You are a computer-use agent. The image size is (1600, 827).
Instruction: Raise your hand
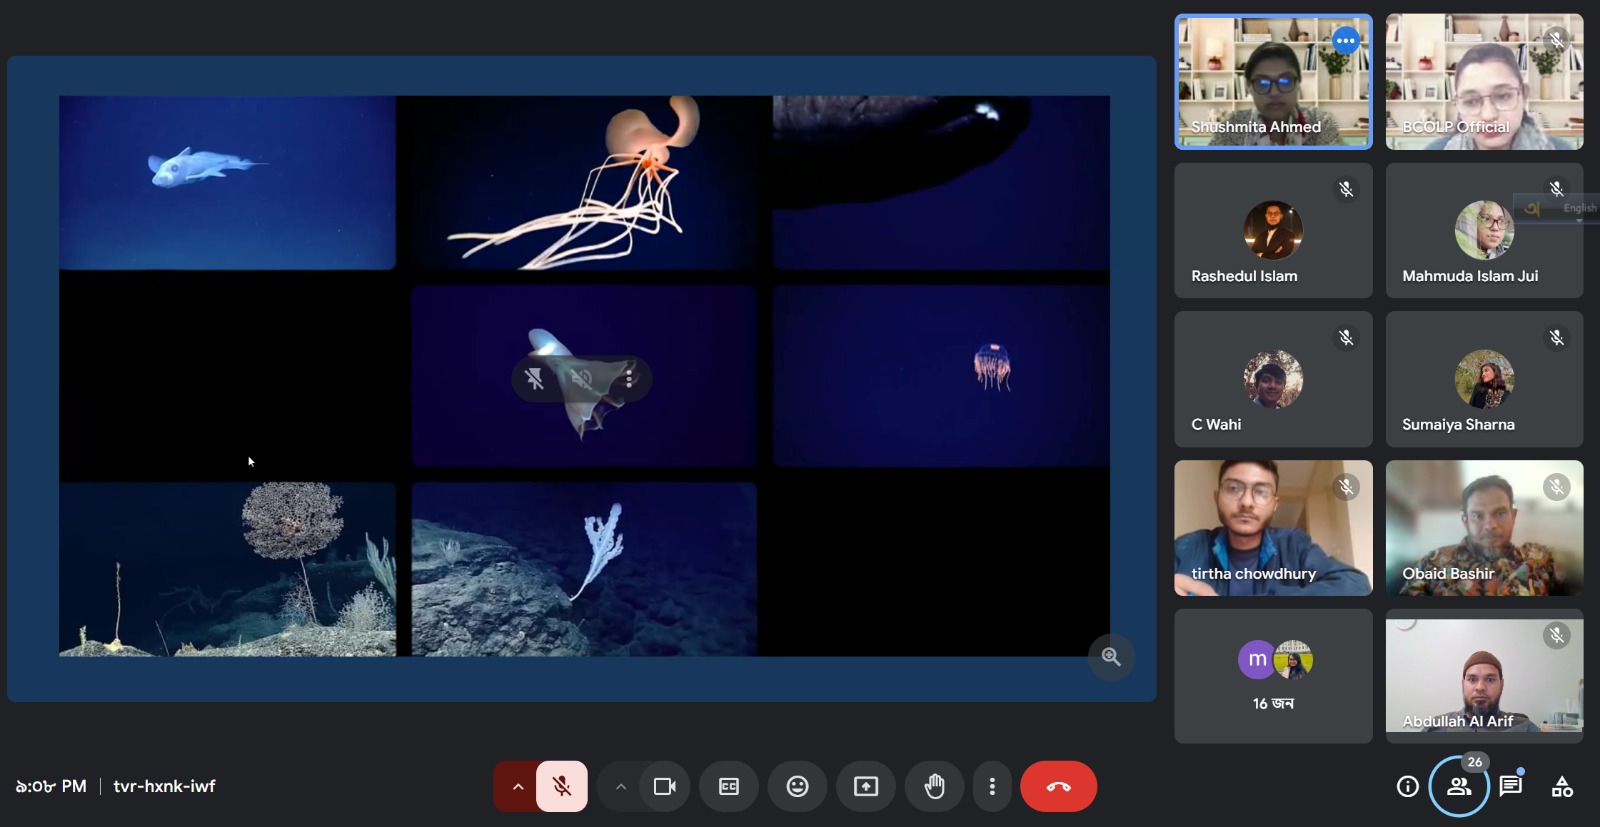[934, 787]
